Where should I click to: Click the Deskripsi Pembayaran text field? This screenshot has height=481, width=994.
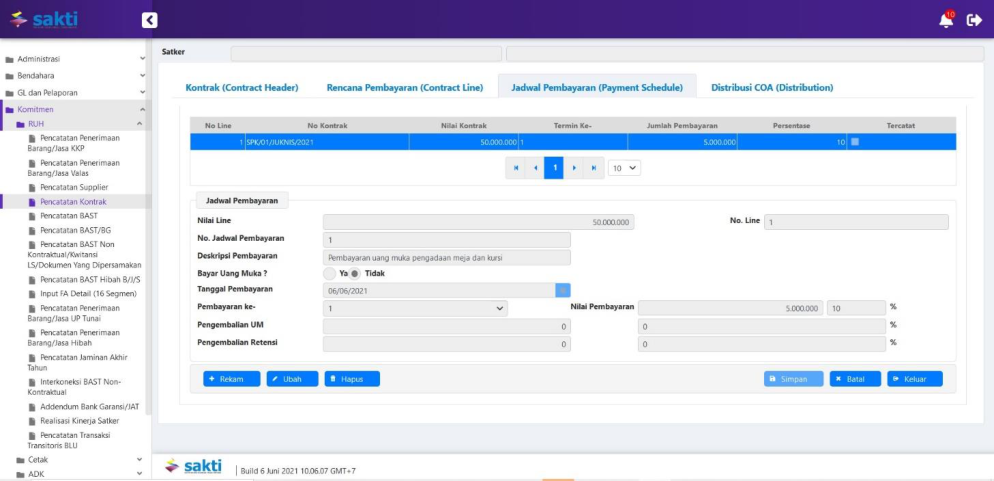point(446,257)
